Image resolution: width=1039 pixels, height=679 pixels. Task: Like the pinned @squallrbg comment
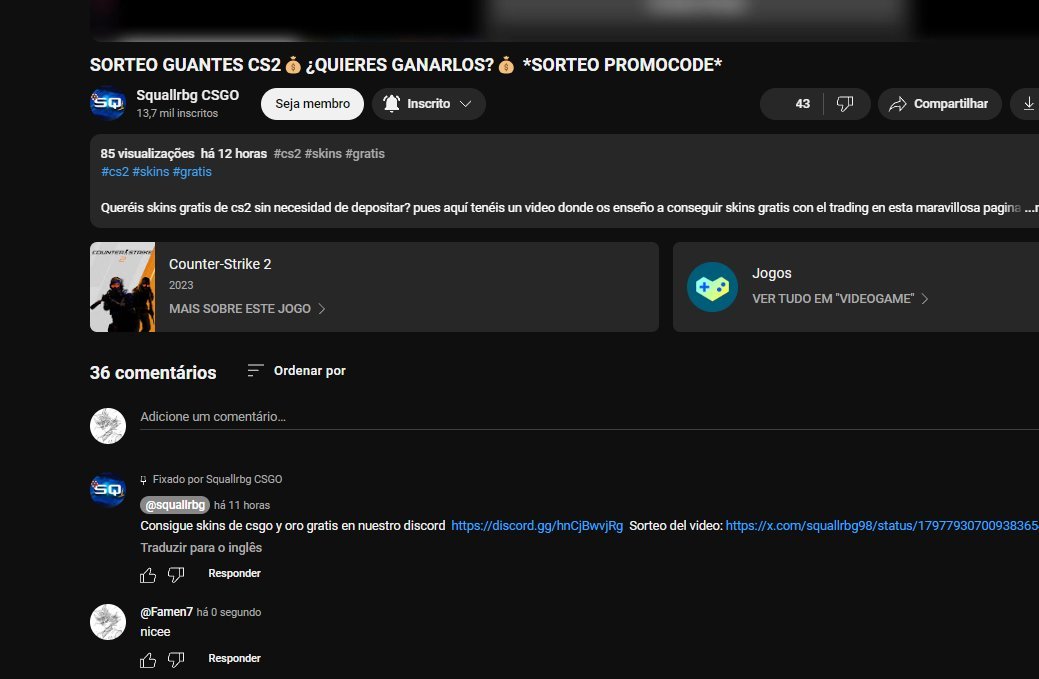pyautogui.click(x=148, y=574)
